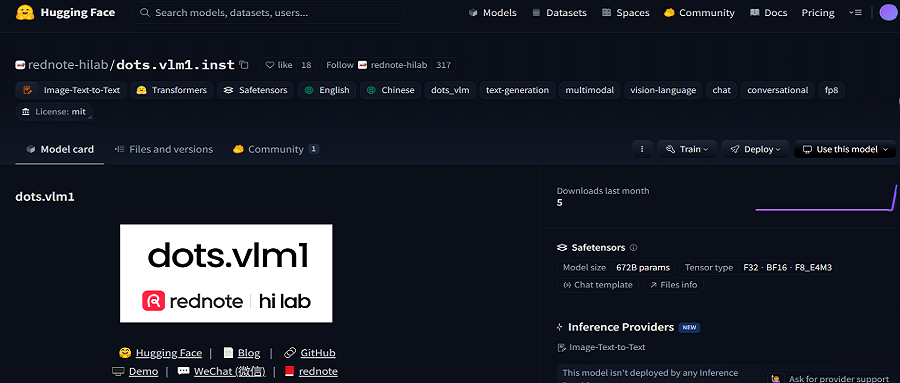Click the Hugging Face logo icon
The image size is (900, 383).
[x=25, y=12]
